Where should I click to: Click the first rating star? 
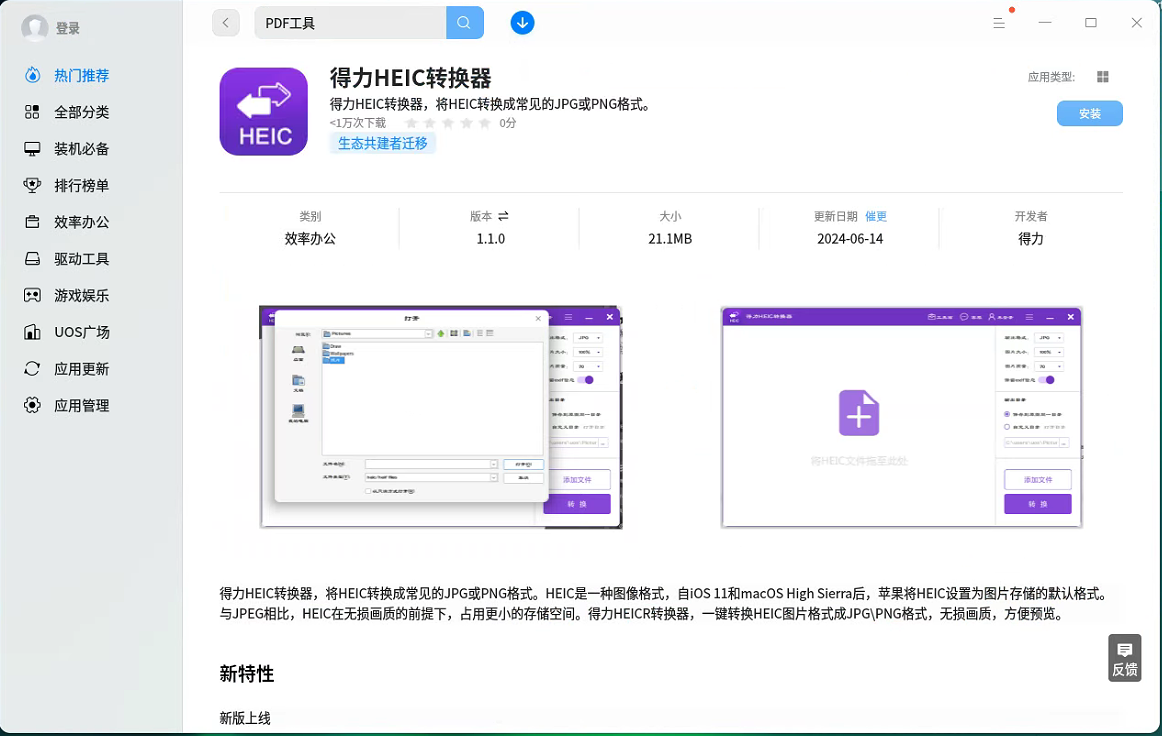pyautogui.click(x=411, y=123)
